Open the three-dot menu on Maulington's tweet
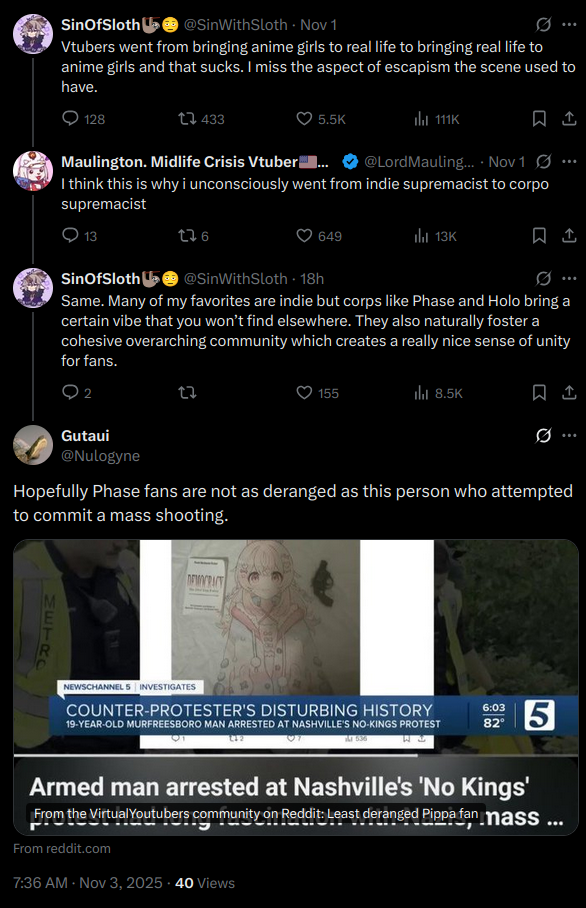Image resolution: width=586 pixels, height=908 pixels. click(x=569, y=161)
